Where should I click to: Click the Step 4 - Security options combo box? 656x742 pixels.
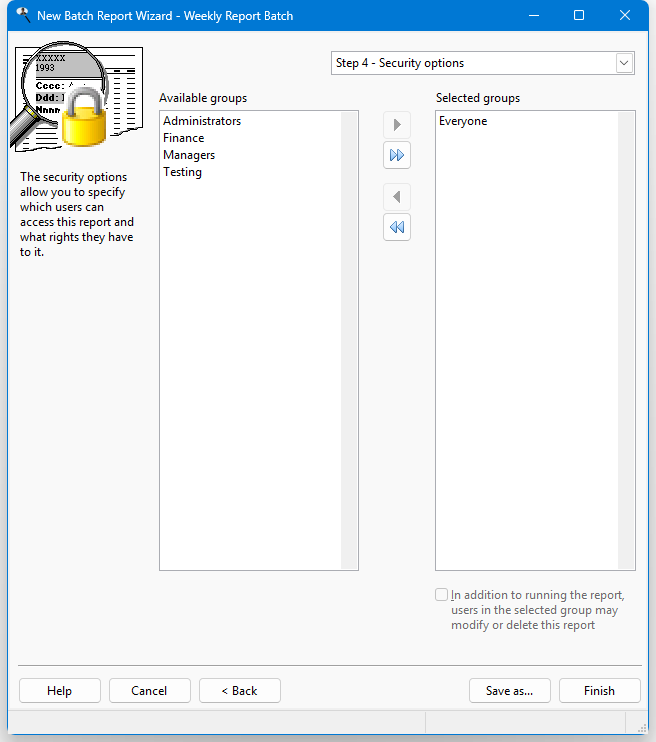[x=472, y=63]
